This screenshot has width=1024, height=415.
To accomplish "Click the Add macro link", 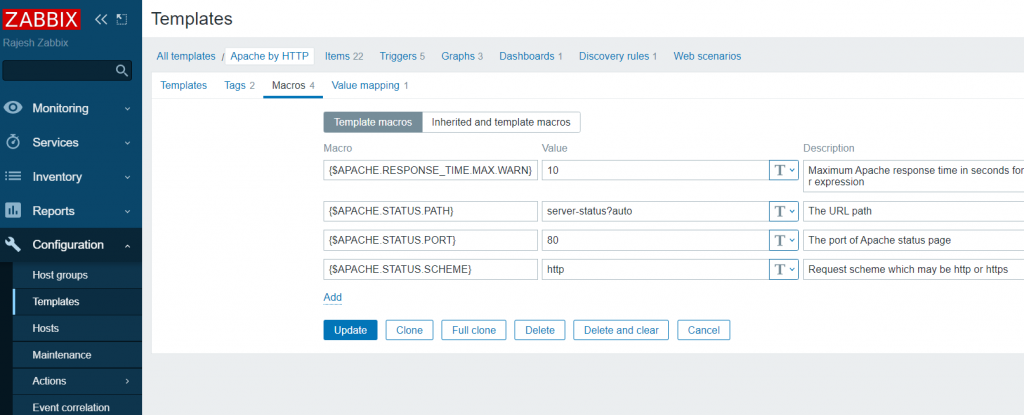I will point(332,297).
